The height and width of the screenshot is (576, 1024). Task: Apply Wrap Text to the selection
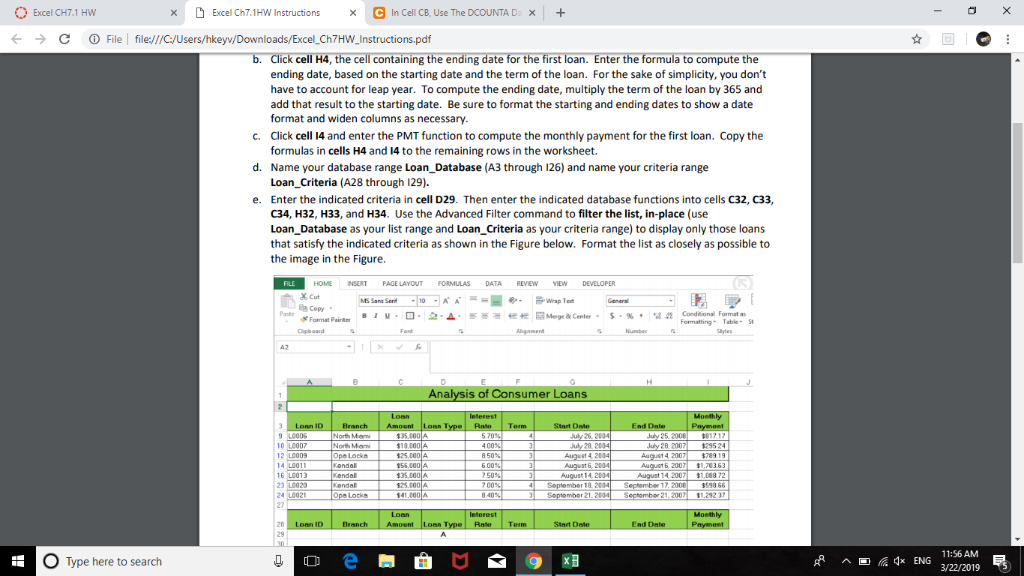(x=559, y=301)
